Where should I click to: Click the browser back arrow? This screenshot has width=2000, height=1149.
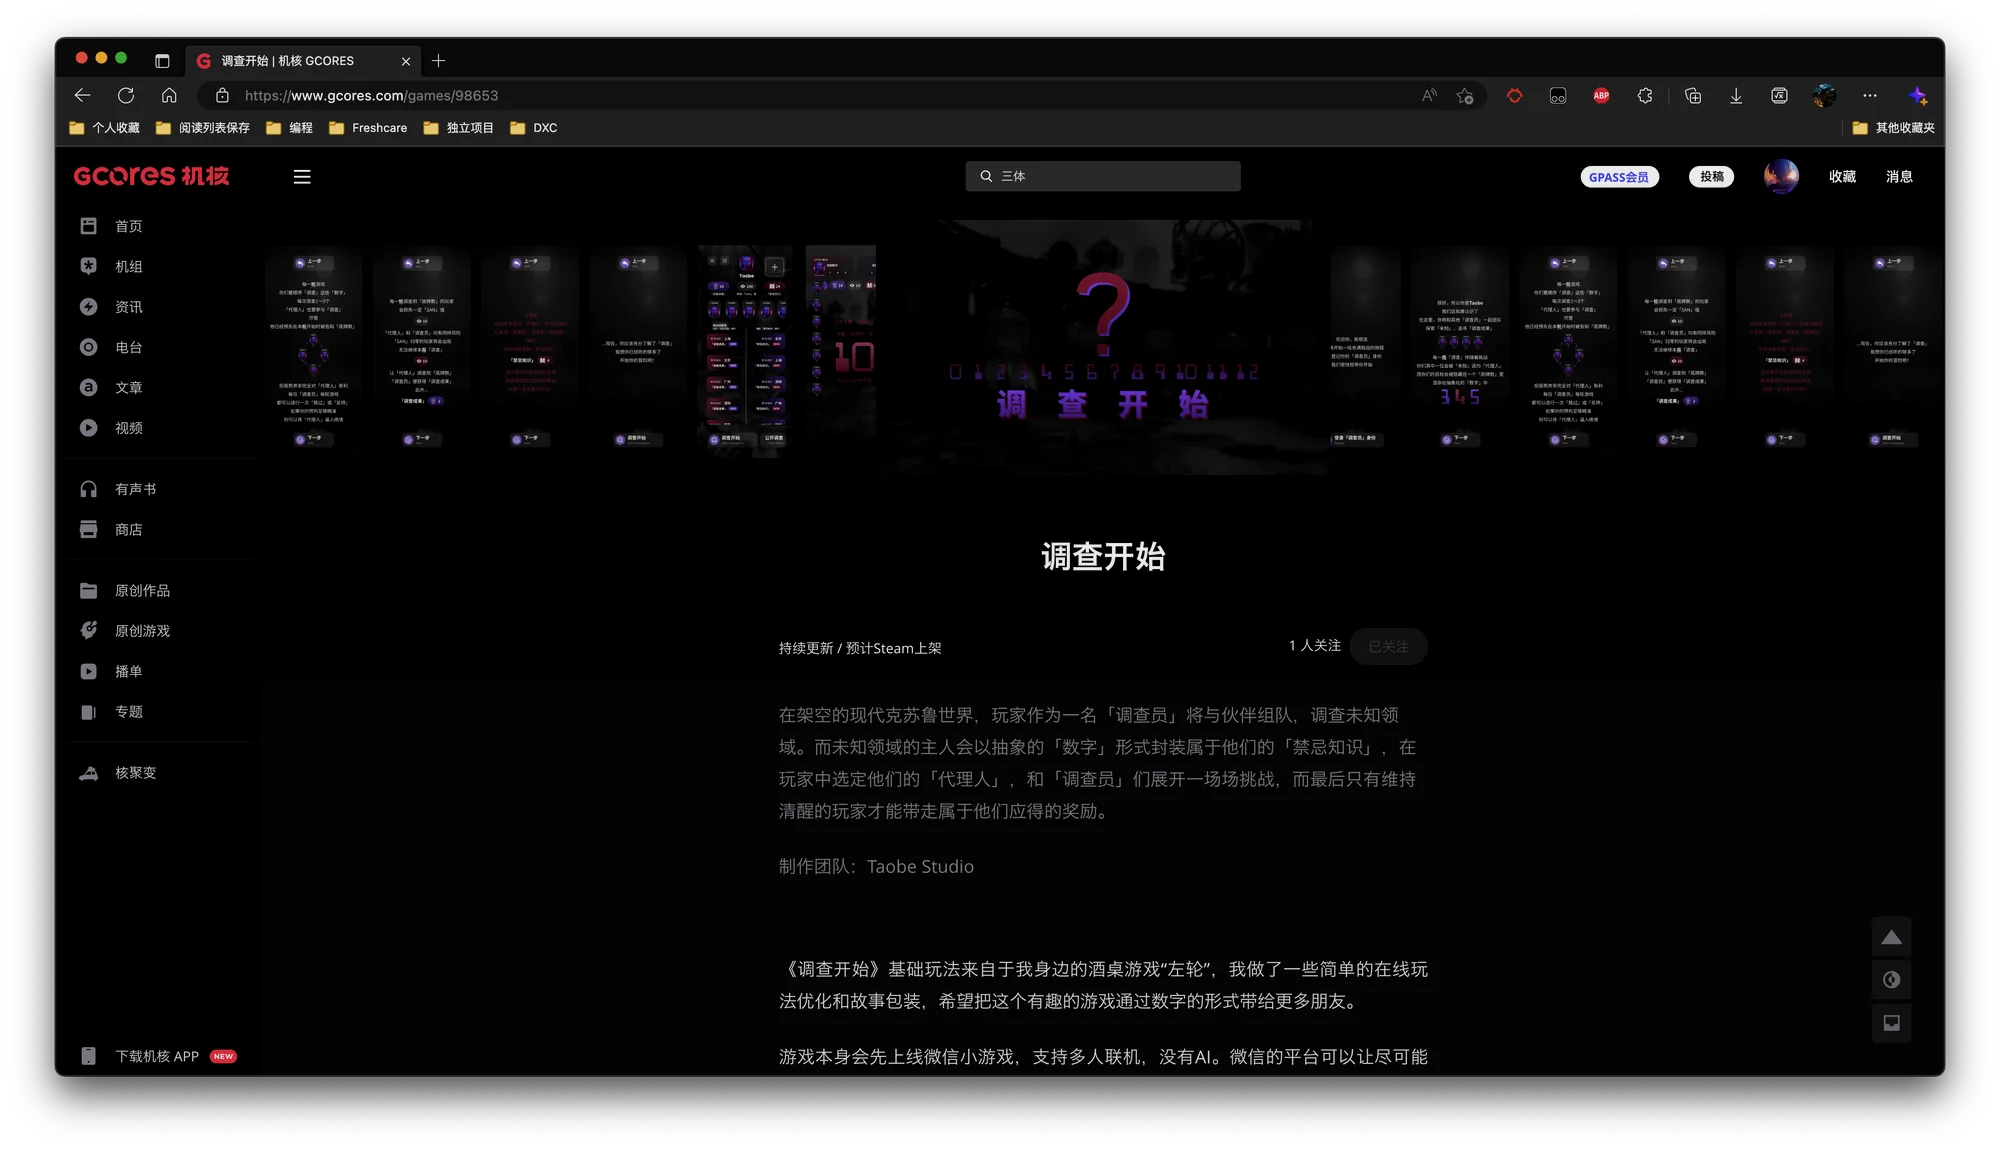pos(82,95)
